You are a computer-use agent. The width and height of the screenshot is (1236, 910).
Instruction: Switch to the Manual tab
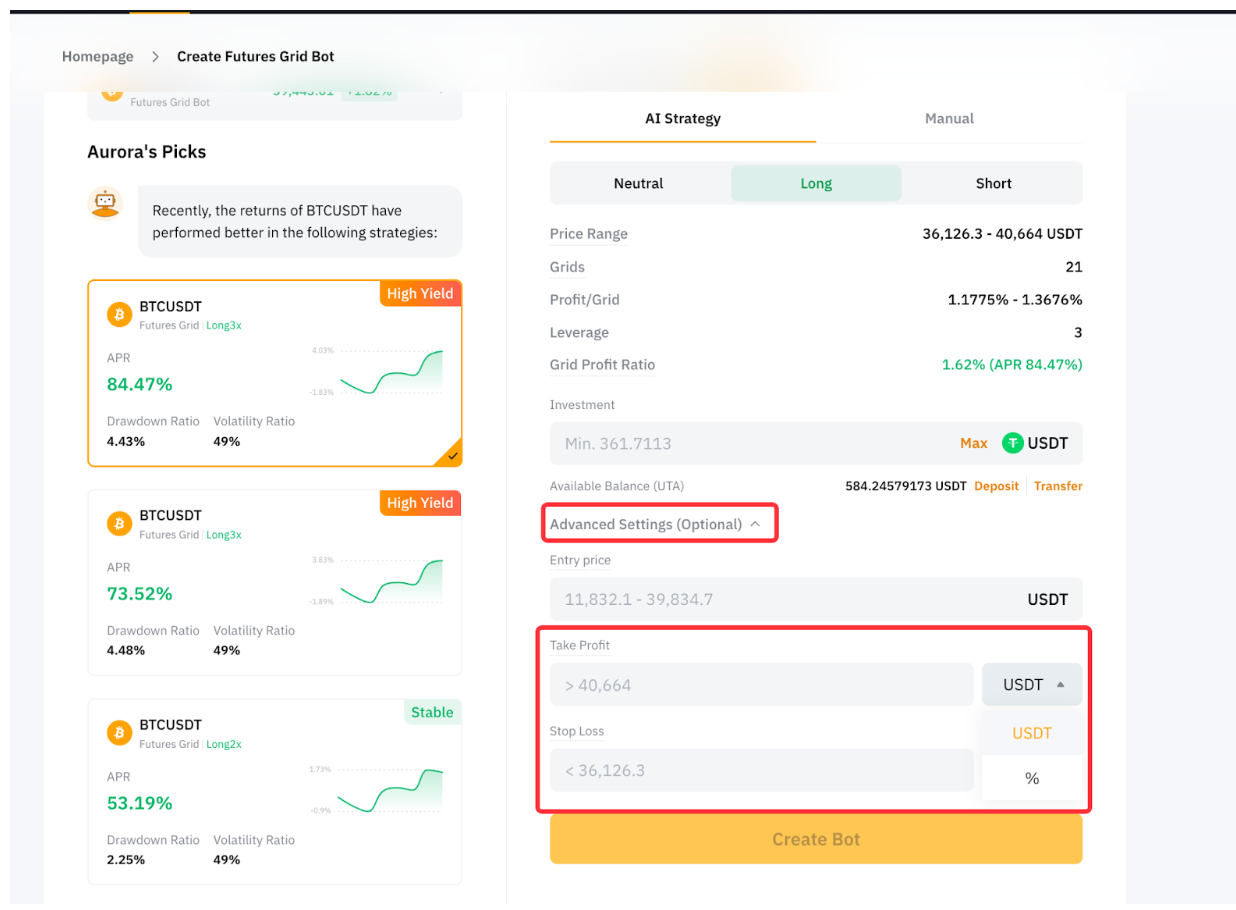pos(949,119)
